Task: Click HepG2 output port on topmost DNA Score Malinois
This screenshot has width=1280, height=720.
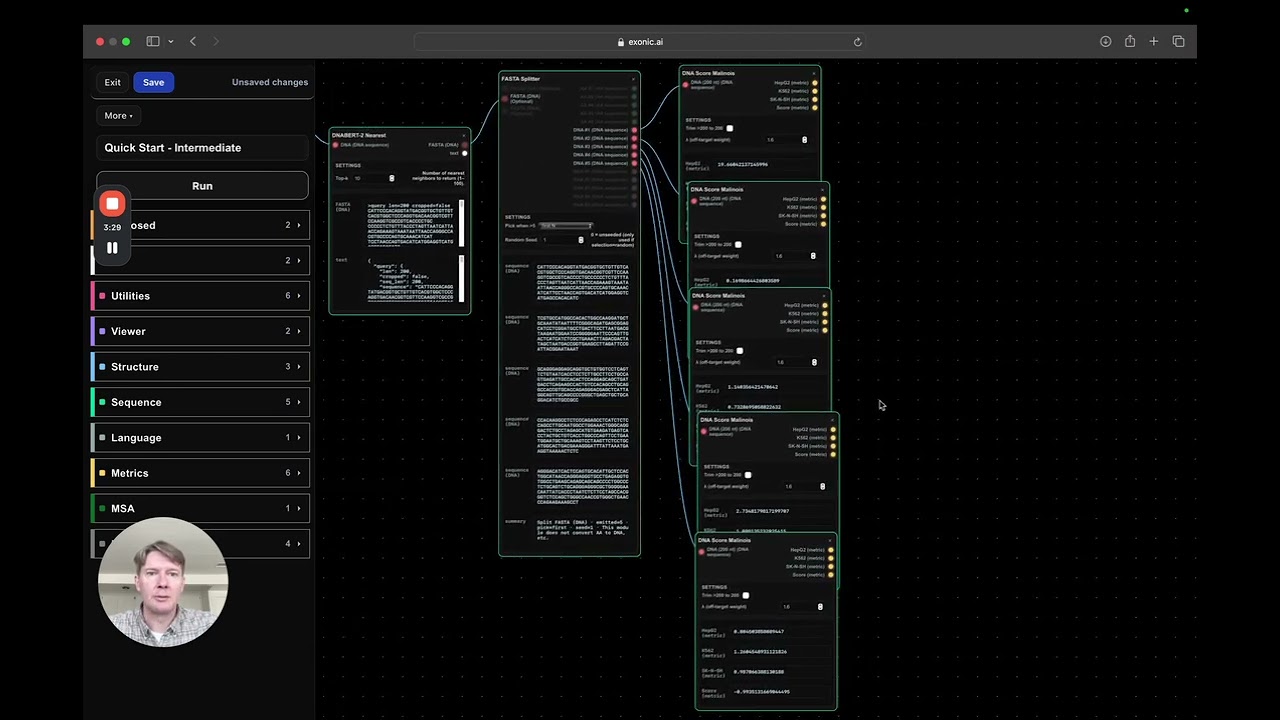Action: (815, 83)
